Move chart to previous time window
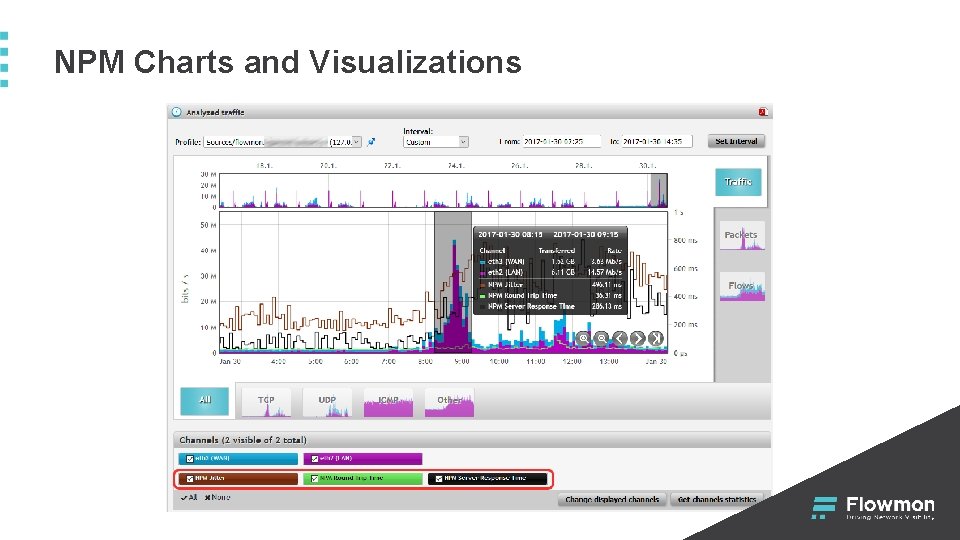Screen dimensions: 960x540 620,338
